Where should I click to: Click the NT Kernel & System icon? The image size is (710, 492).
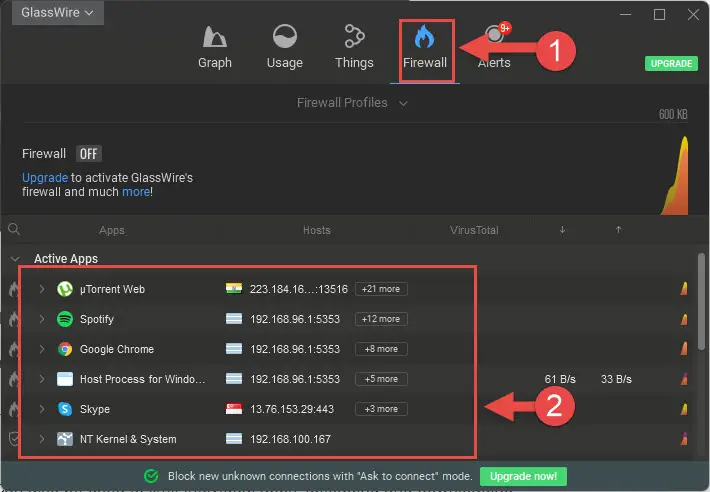coord(65,439)
